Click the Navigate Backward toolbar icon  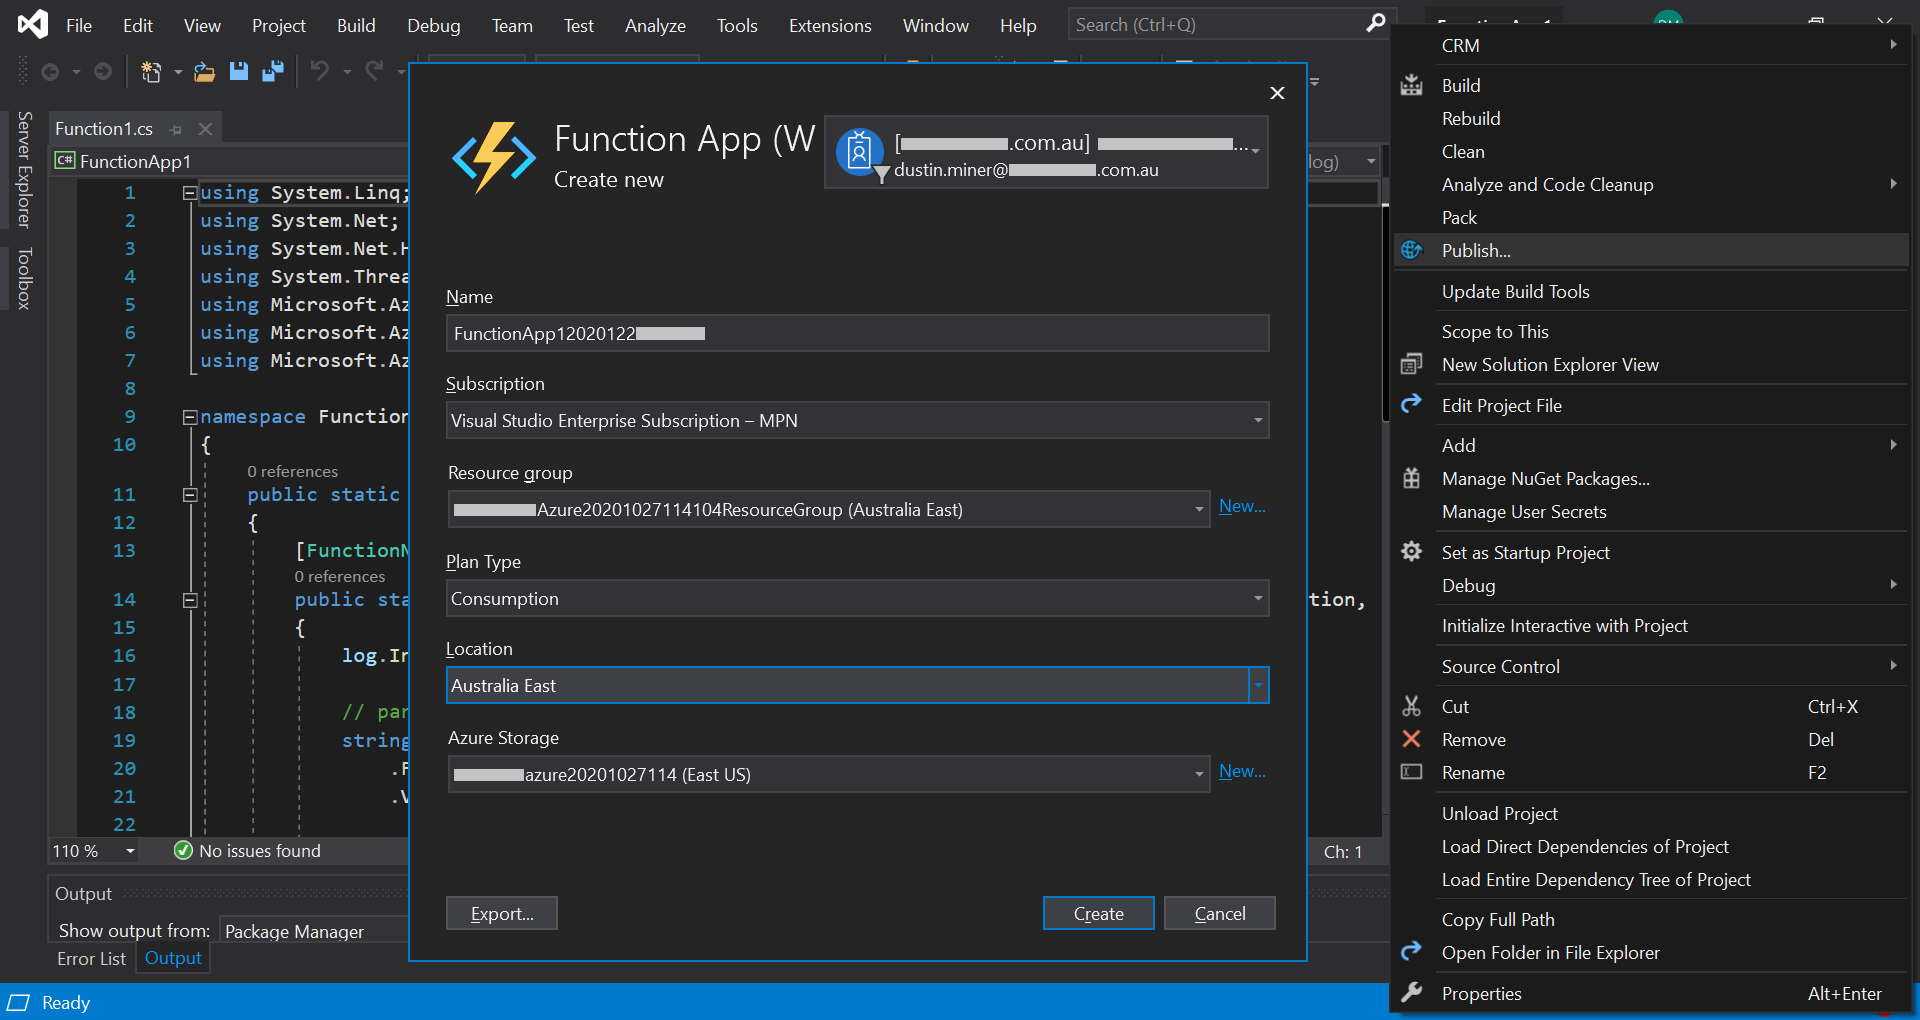point(50,72)
